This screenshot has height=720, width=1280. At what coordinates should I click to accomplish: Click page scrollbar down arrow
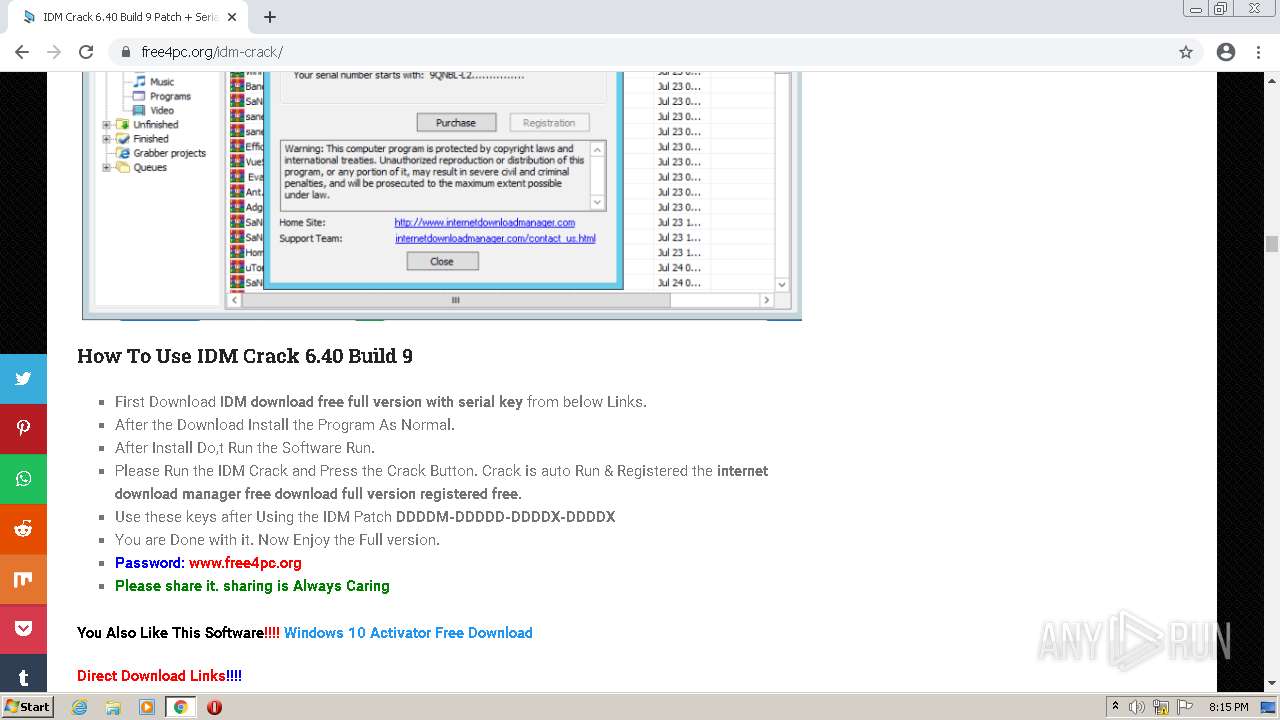[1272, 683]
